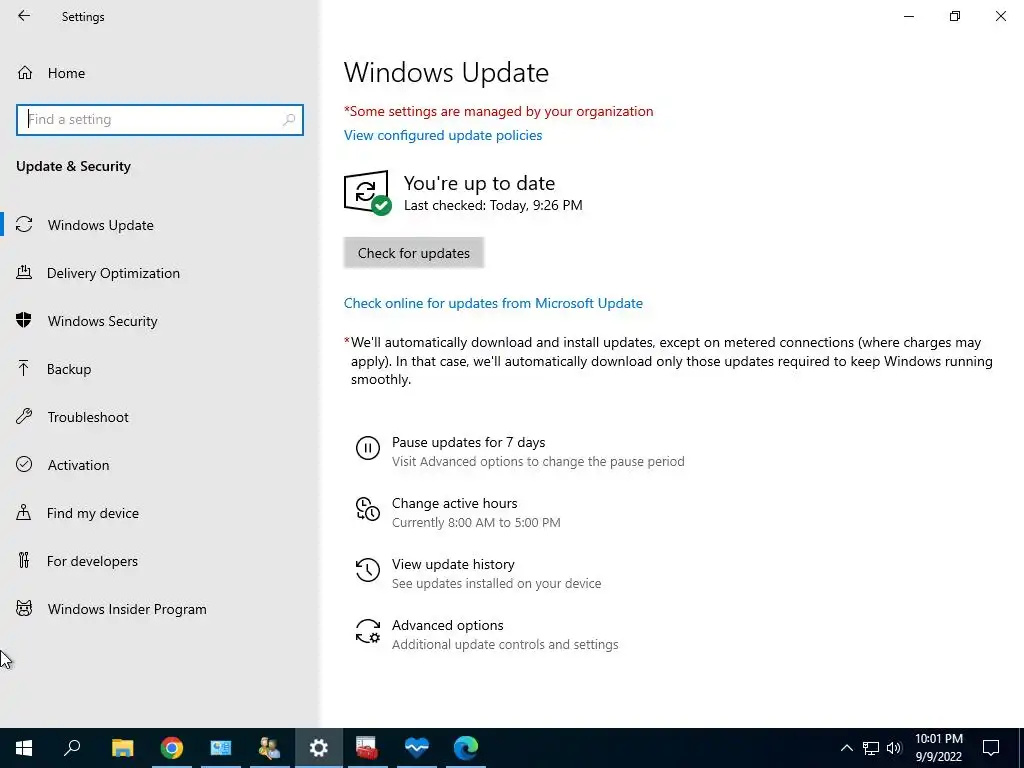Open the red toolbox app in taskbar

point(367,748)
